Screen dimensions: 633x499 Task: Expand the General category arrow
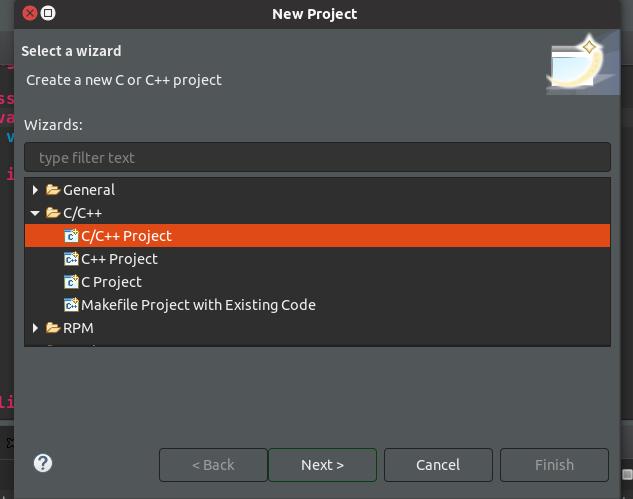pyautogui.click(x=36, y=190)
